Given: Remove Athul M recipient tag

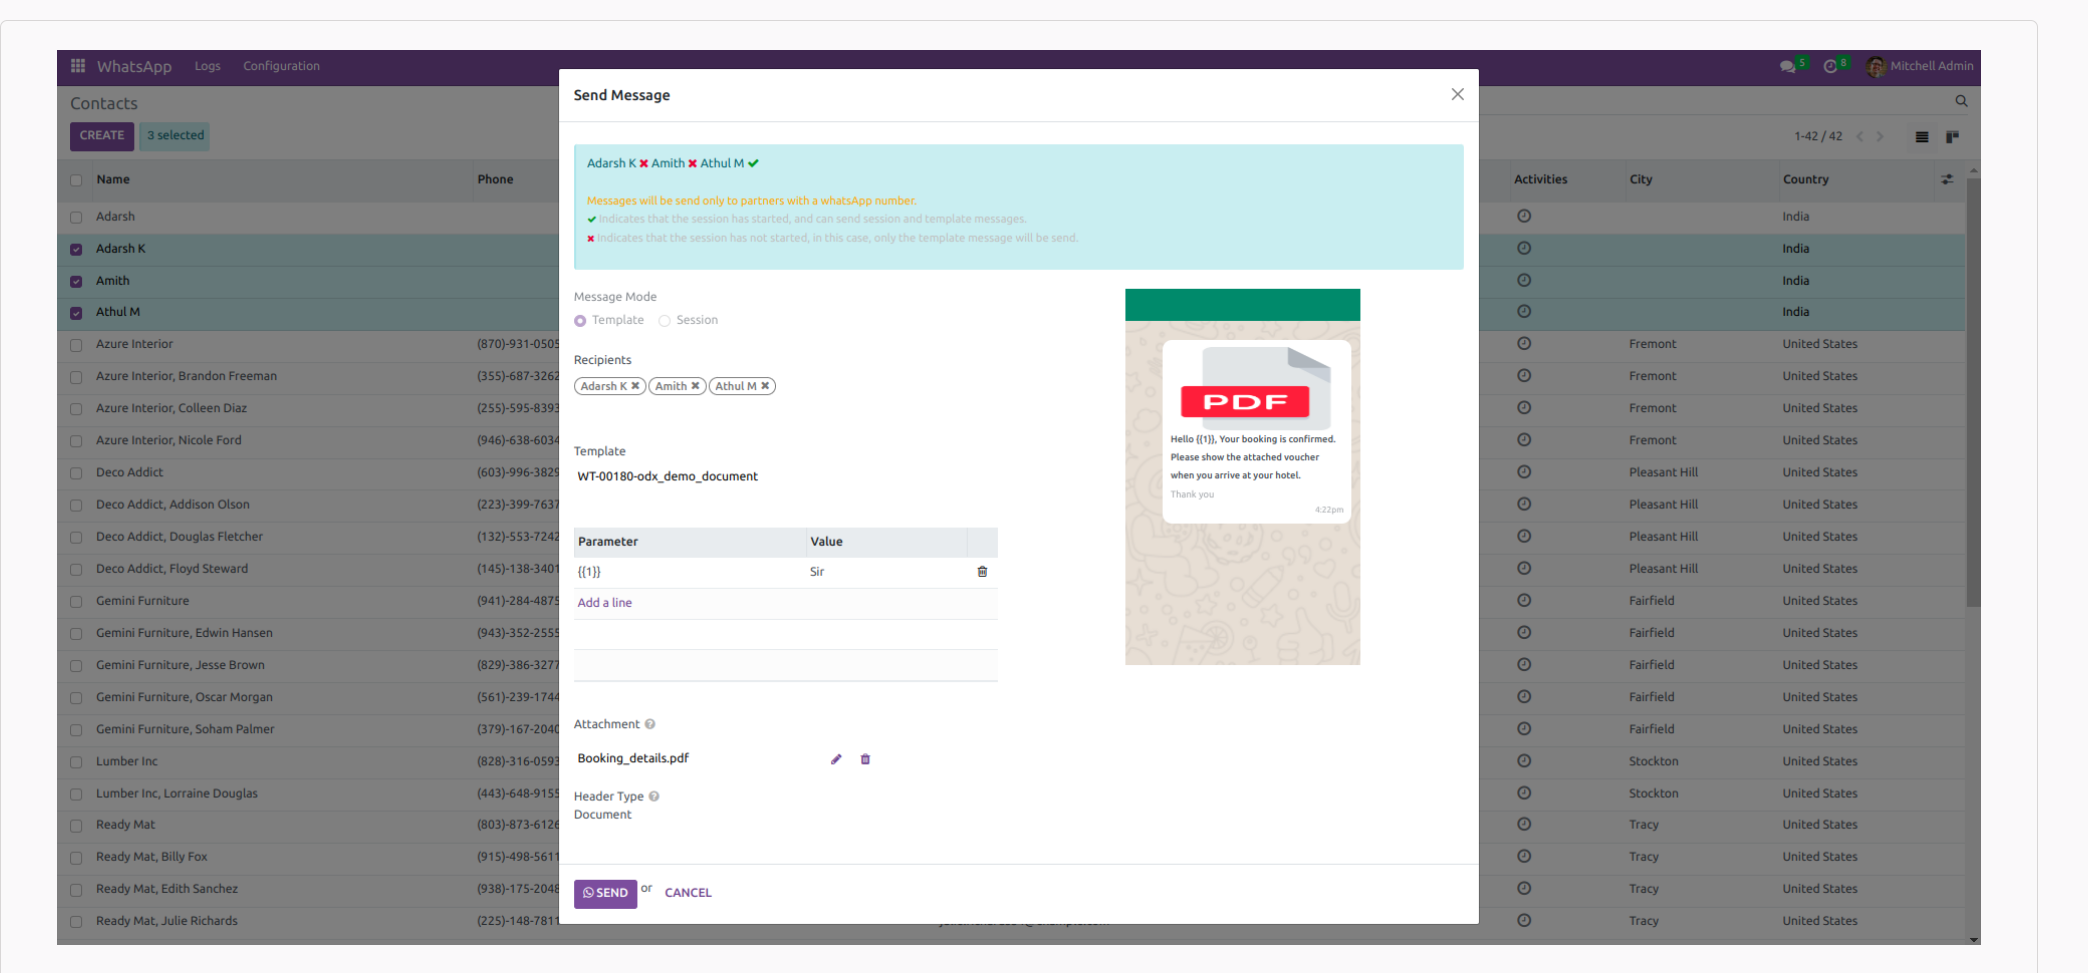Looking at the screenshot, I should [765, 386].
